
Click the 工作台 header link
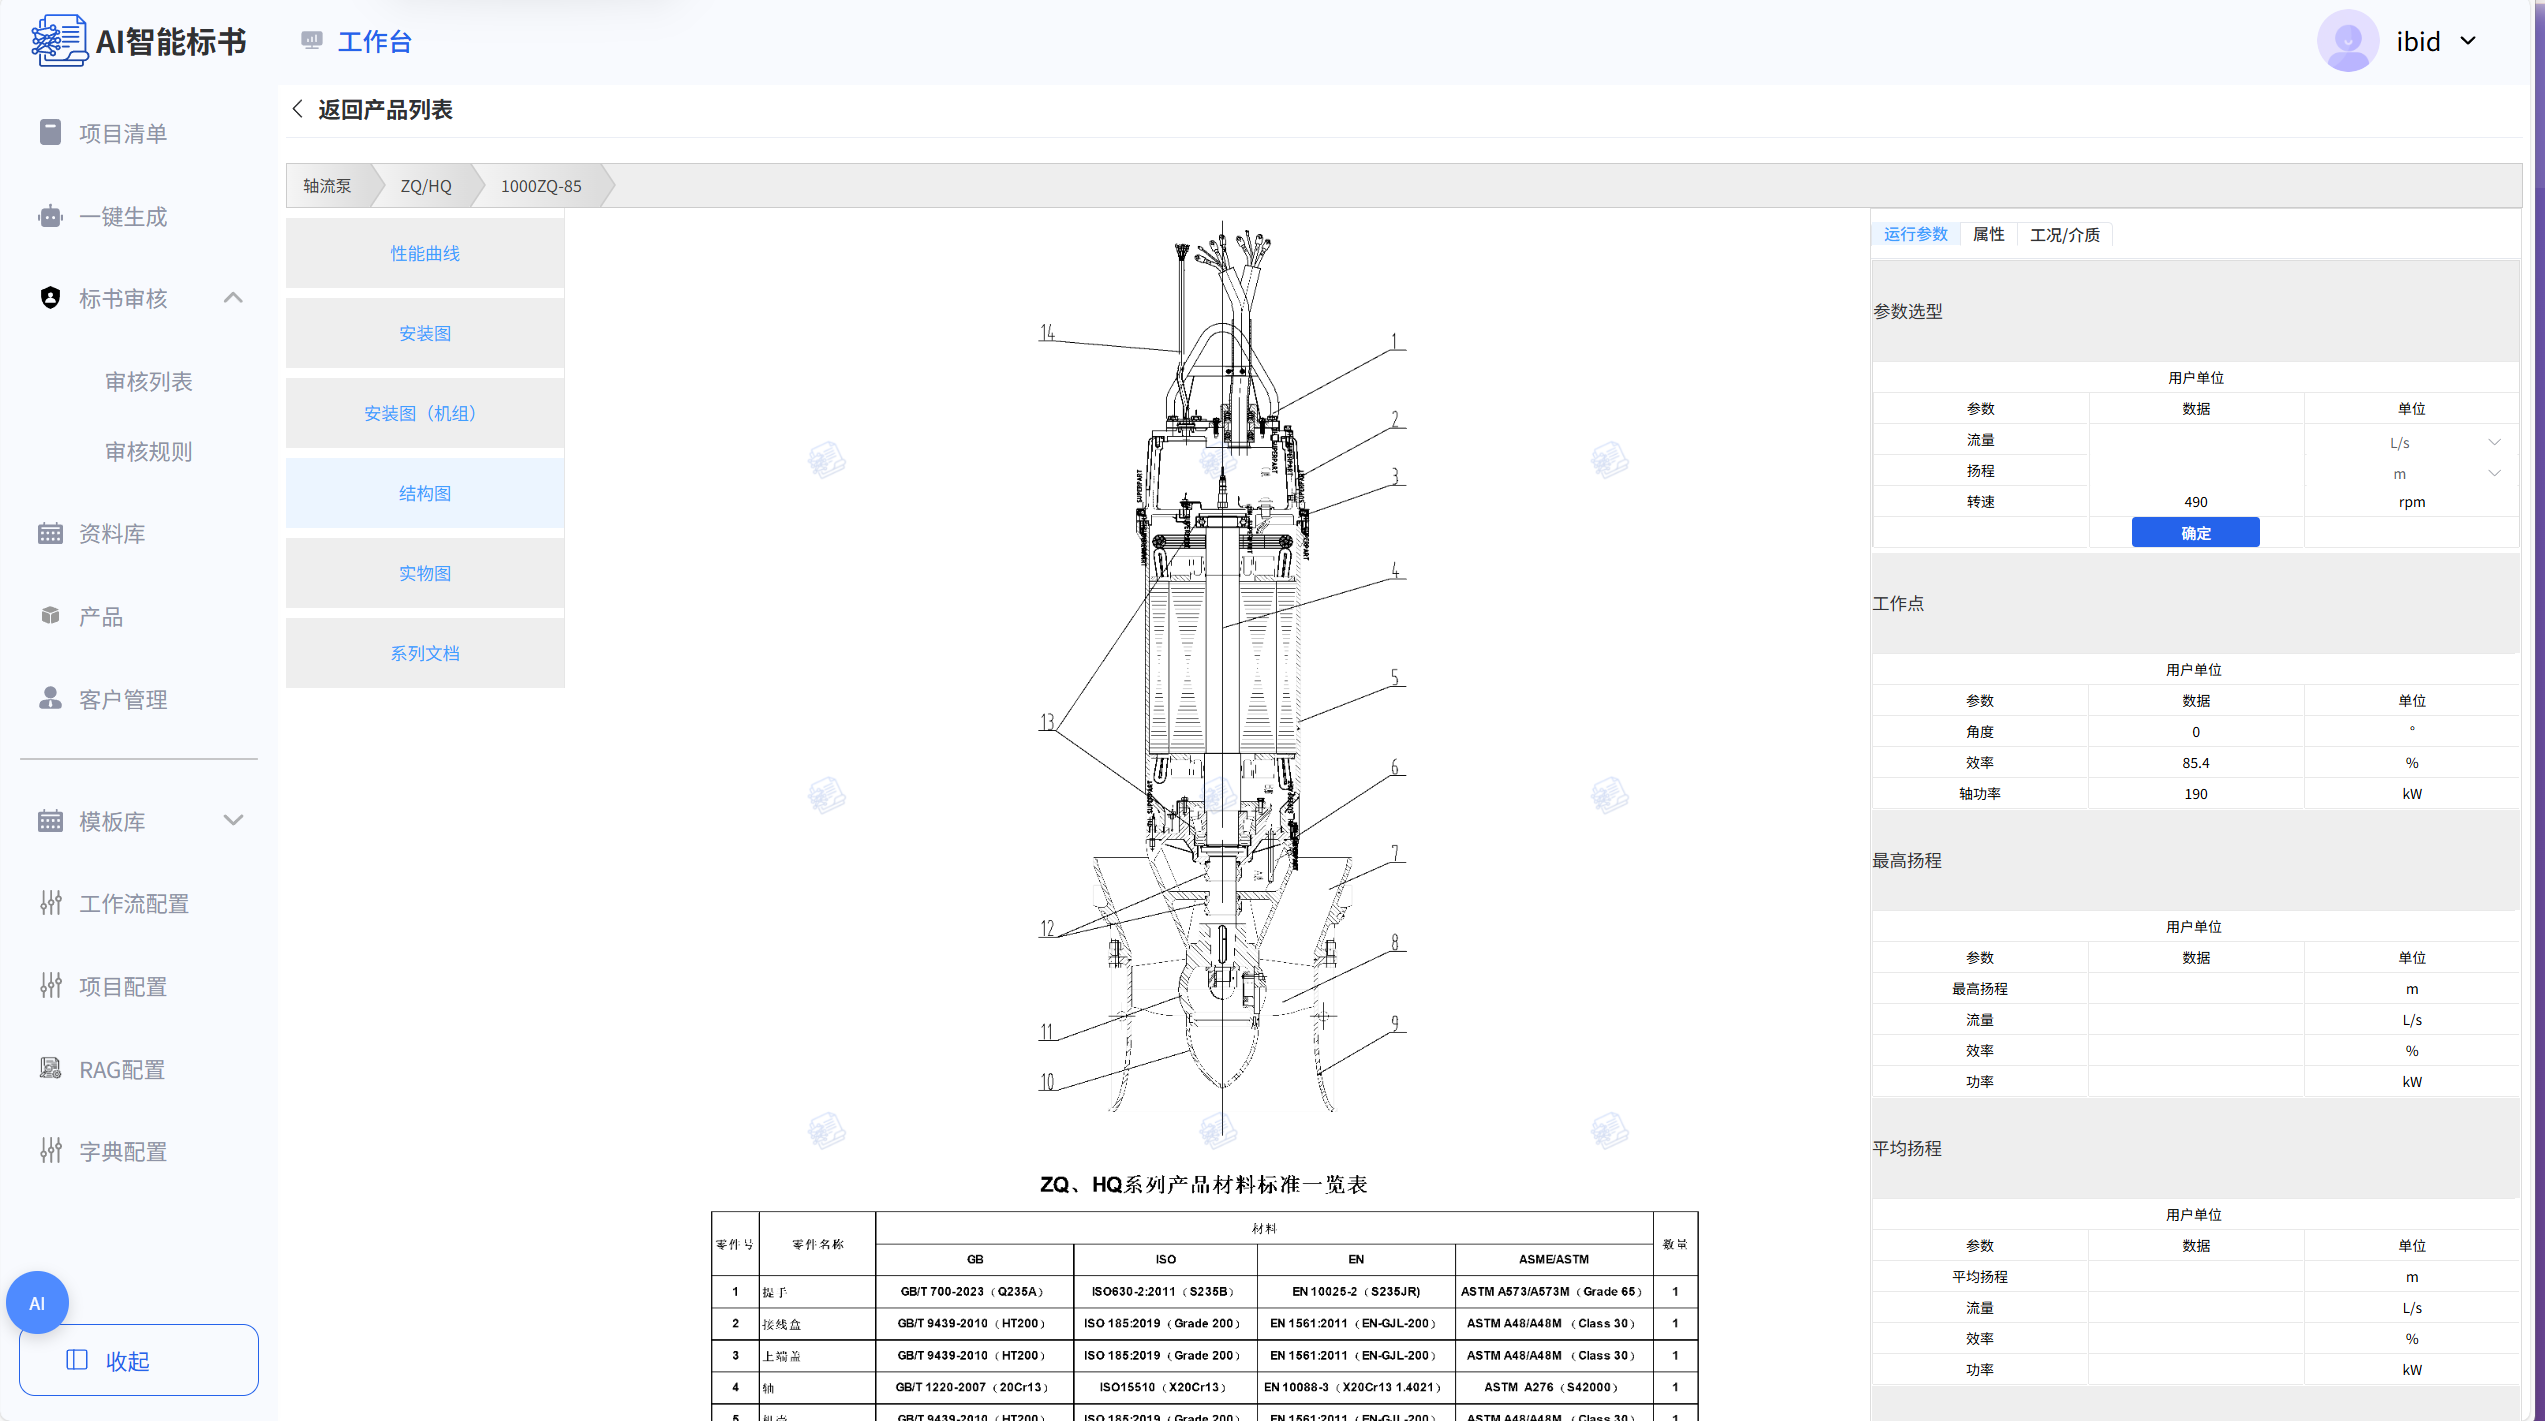coord(374,41)
